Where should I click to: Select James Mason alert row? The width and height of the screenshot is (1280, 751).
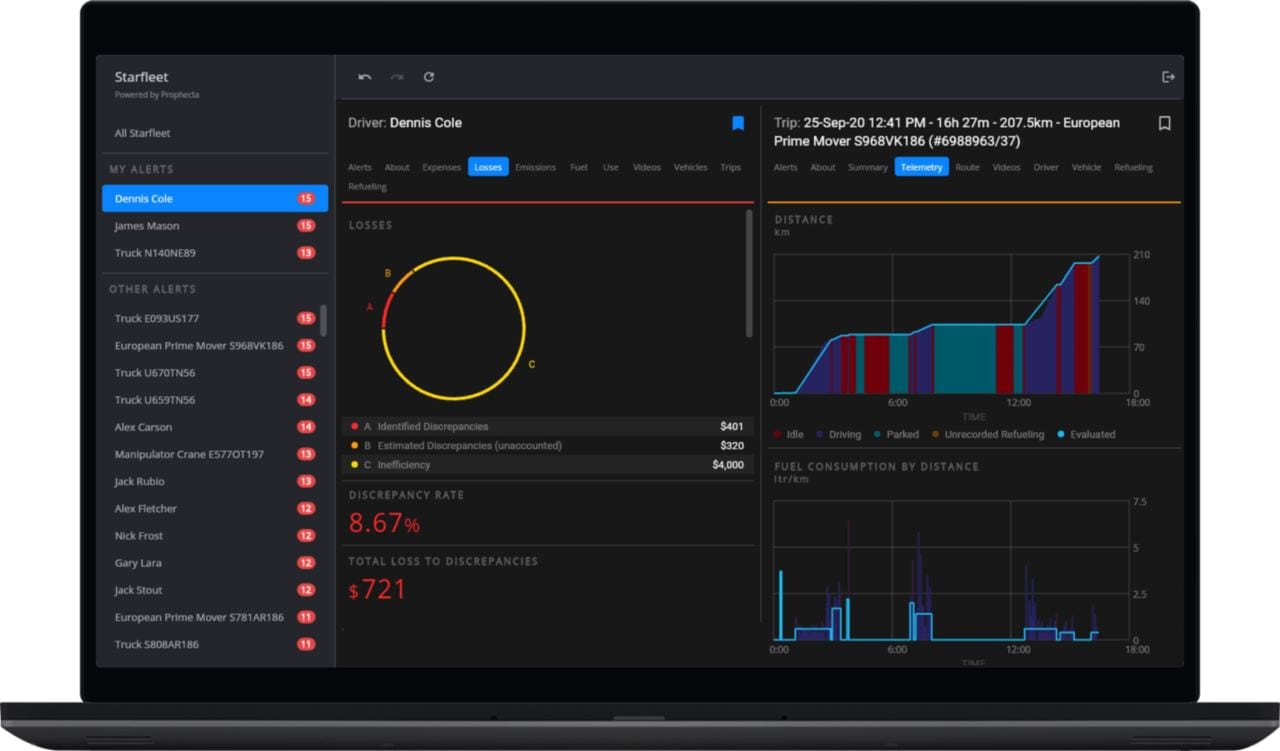click(x=215, y=226)
